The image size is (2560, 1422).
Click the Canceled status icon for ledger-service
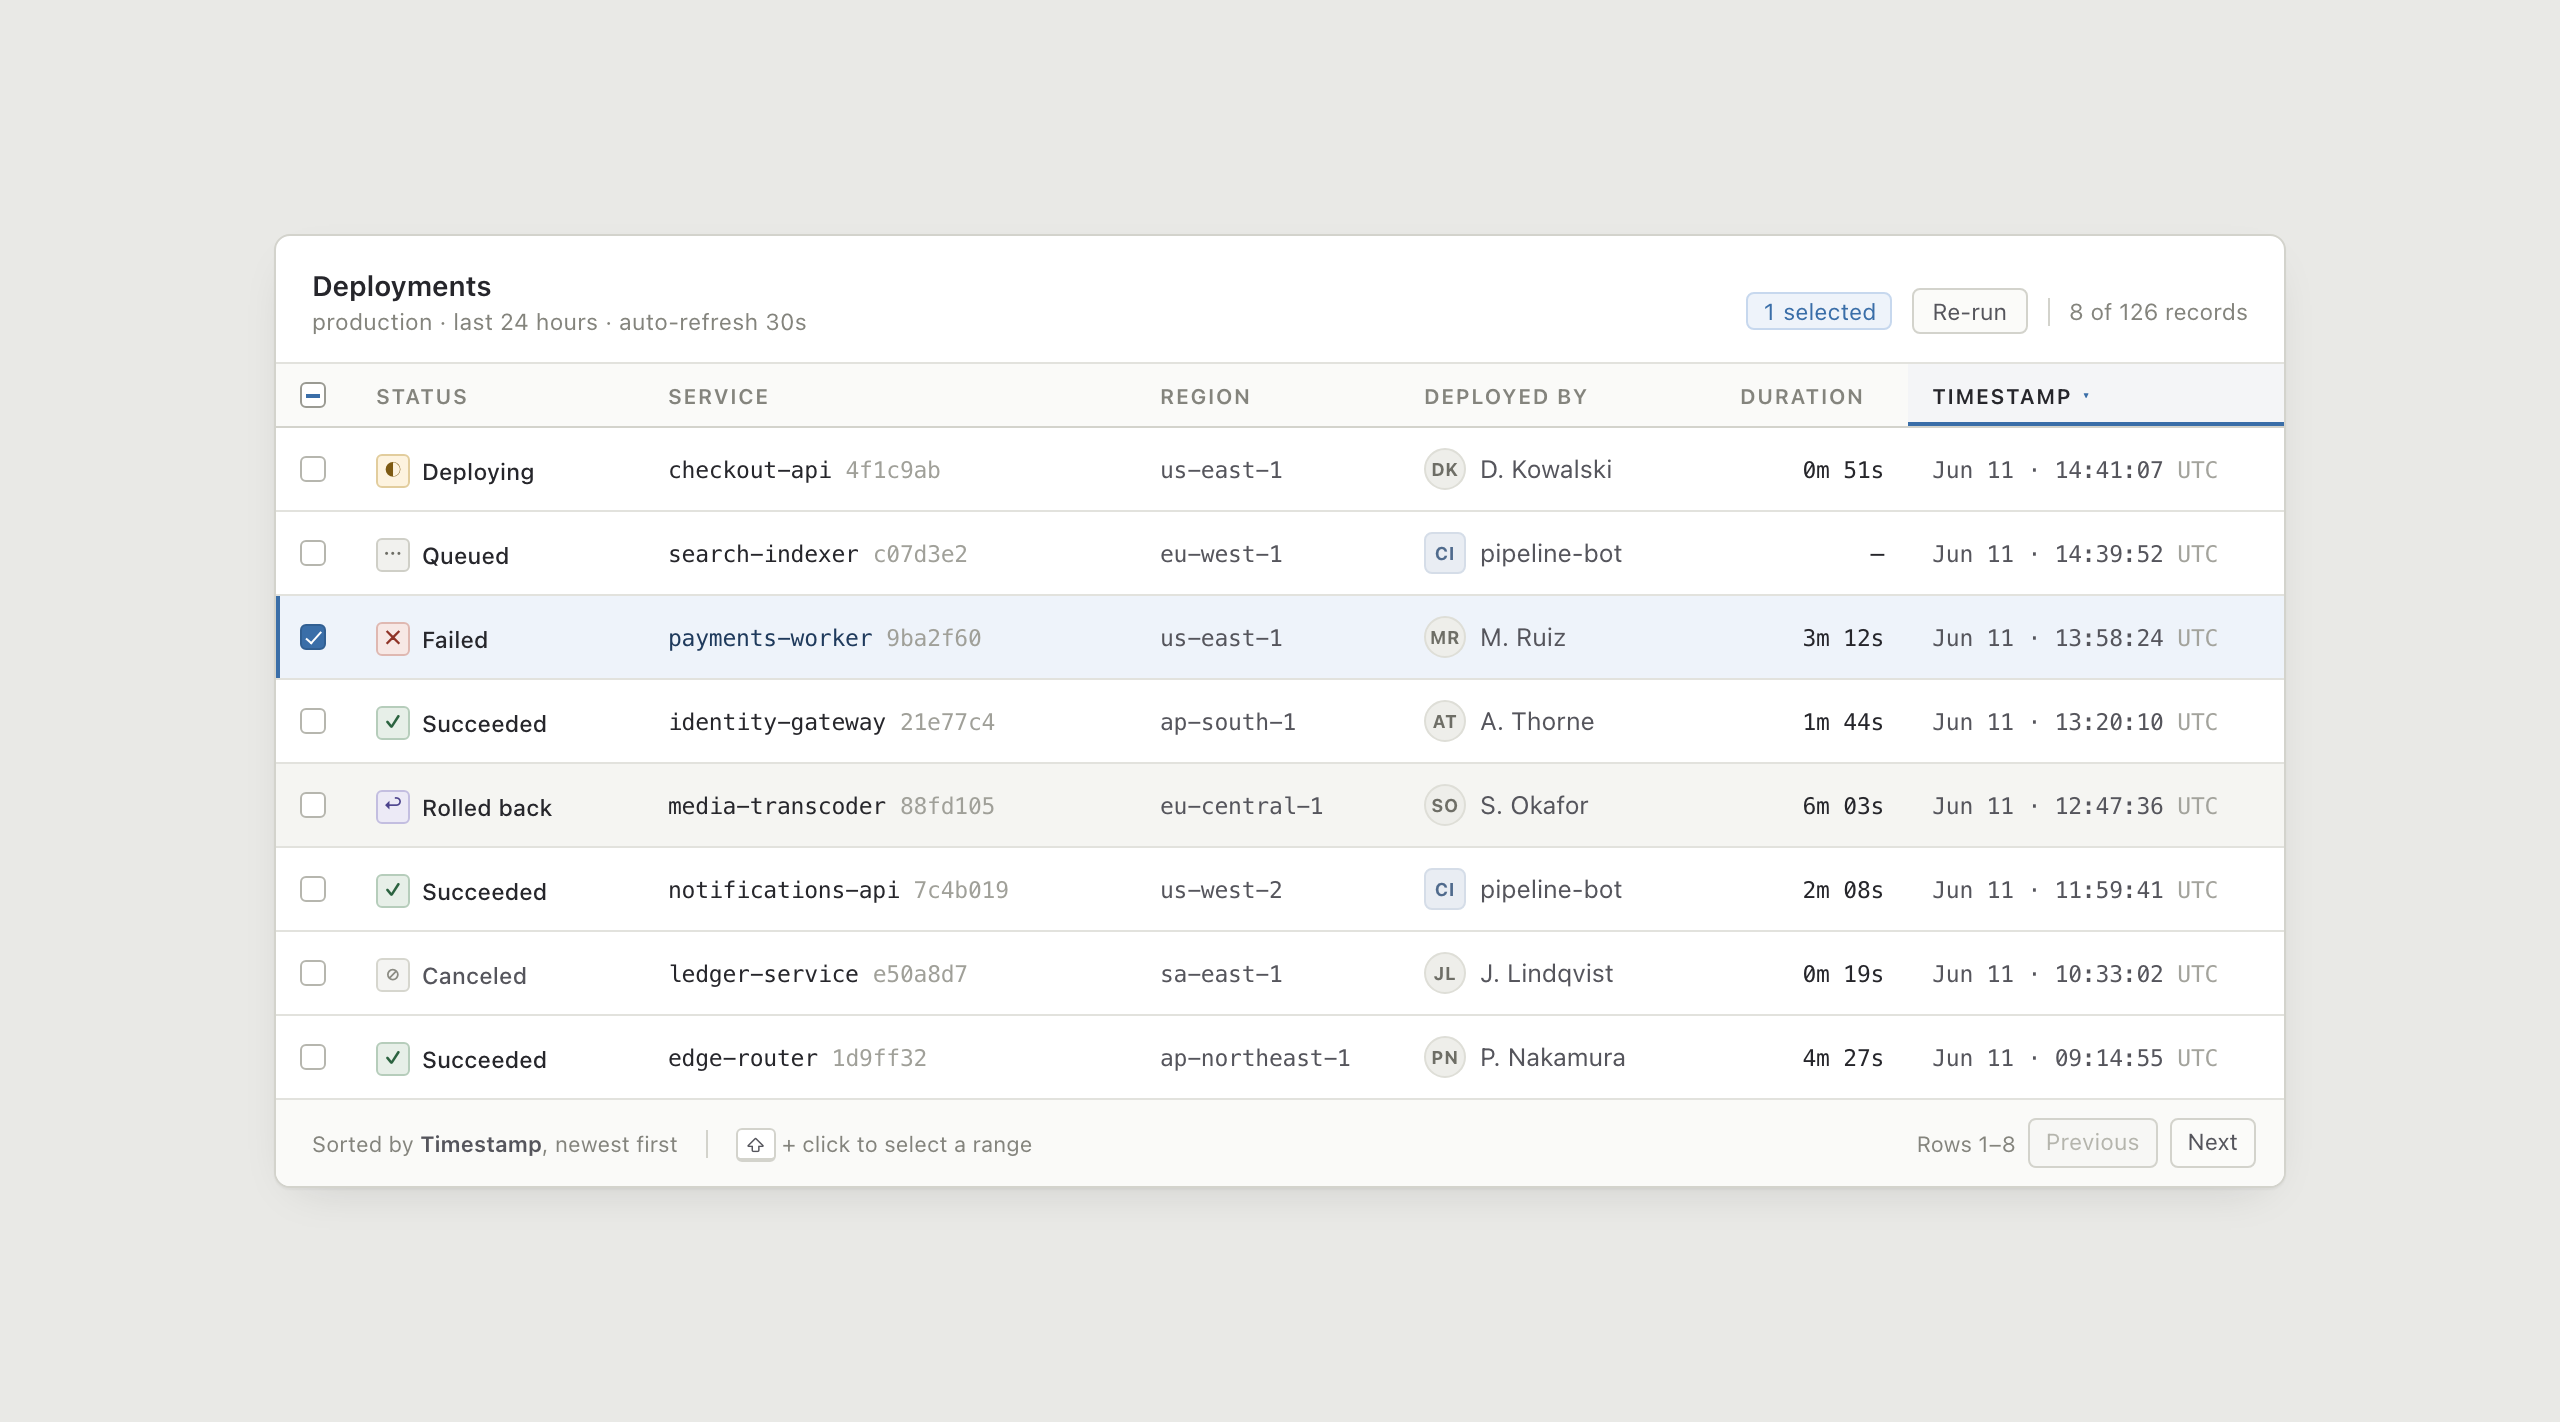(392, 974)
